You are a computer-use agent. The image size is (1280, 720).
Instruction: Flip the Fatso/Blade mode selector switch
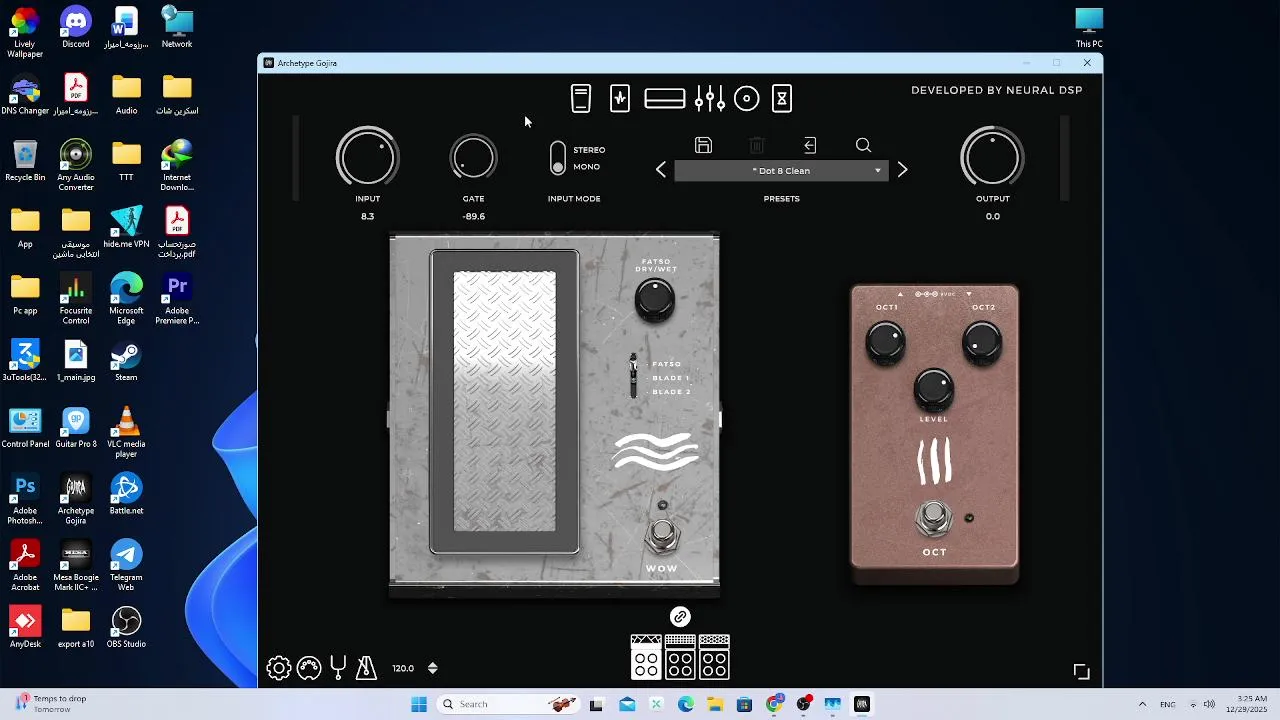pyautogui.click(x=633, y=375)
